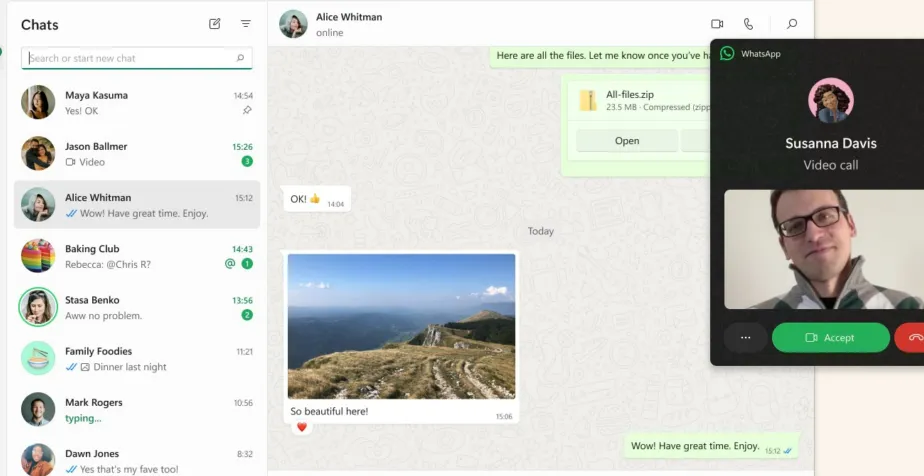Open the Baking Club group chat

(137, 256)
